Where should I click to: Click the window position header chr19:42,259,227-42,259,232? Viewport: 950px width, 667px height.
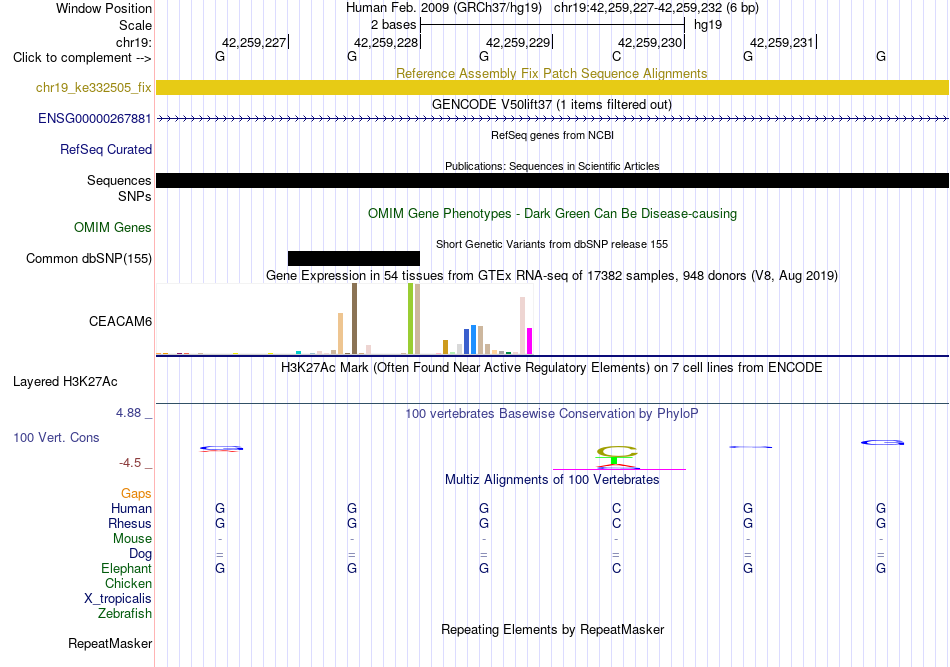(656, 8)
